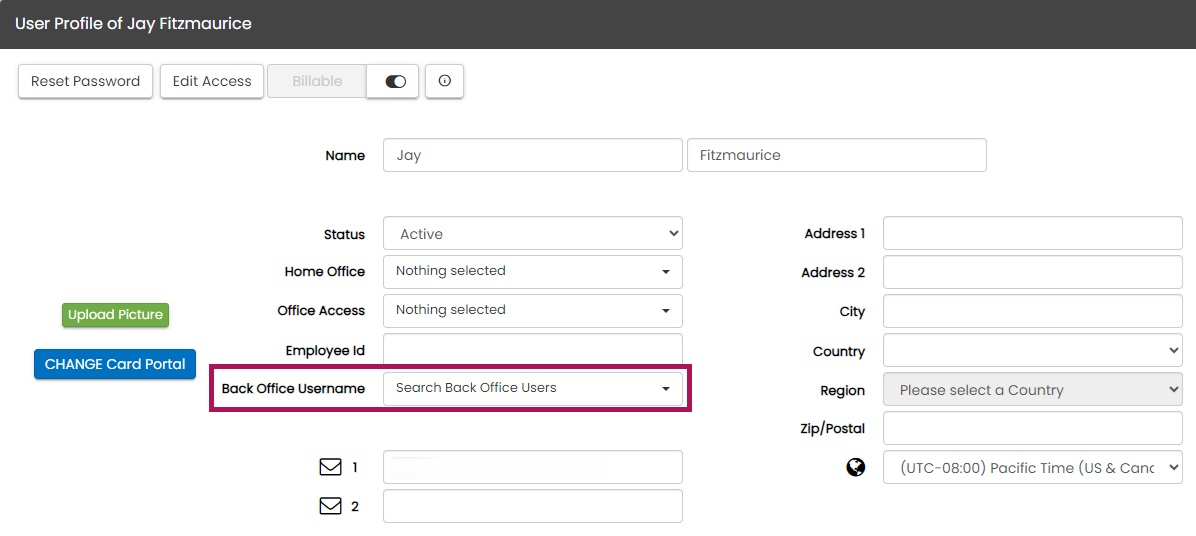Screen dimensions: 1196x536
Task: Open the Pacific Time timezone dropdown
Action: pos(1032,468)
